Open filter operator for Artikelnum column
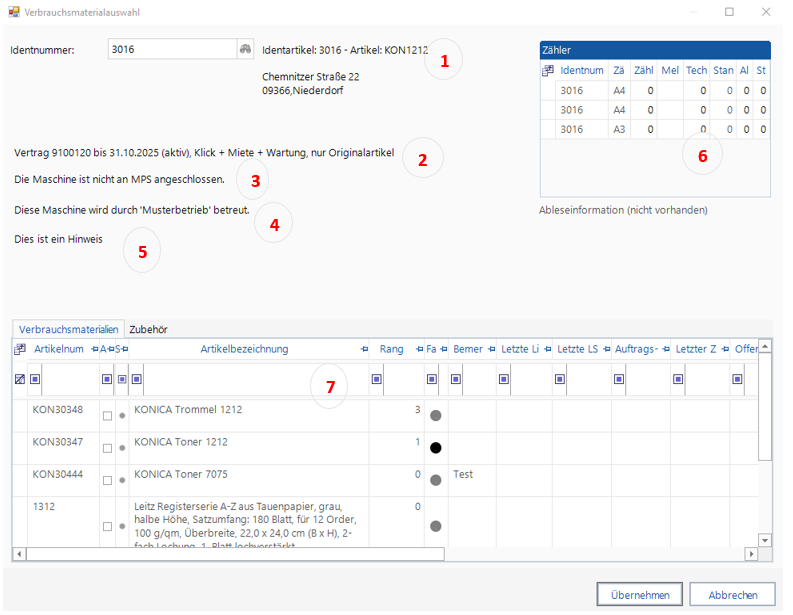The image size is (793, 615). click(x=36, y=379)
